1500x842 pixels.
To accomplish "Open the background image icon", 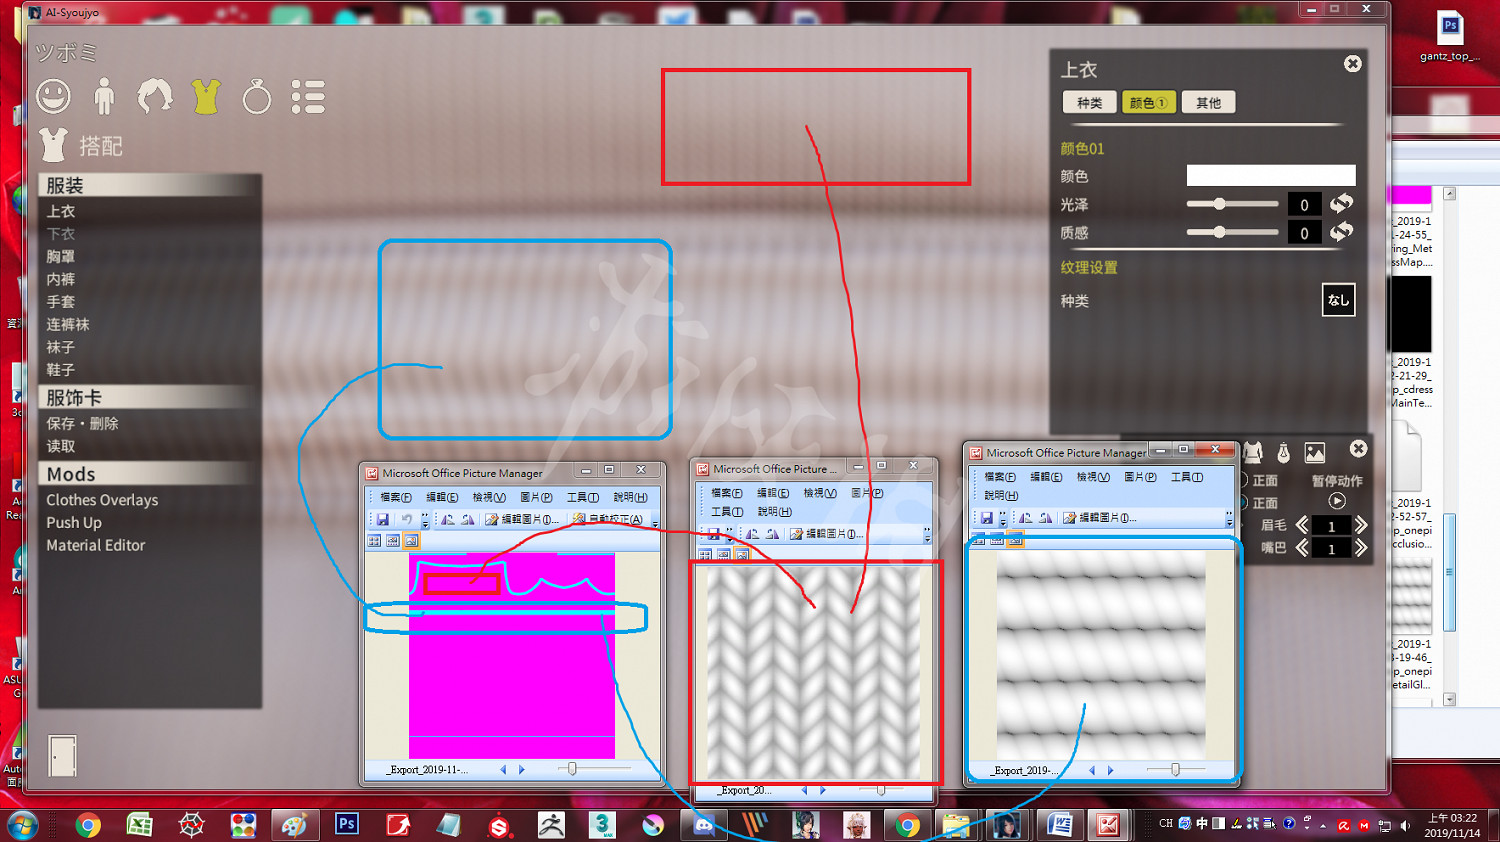I will (1315, 454).
